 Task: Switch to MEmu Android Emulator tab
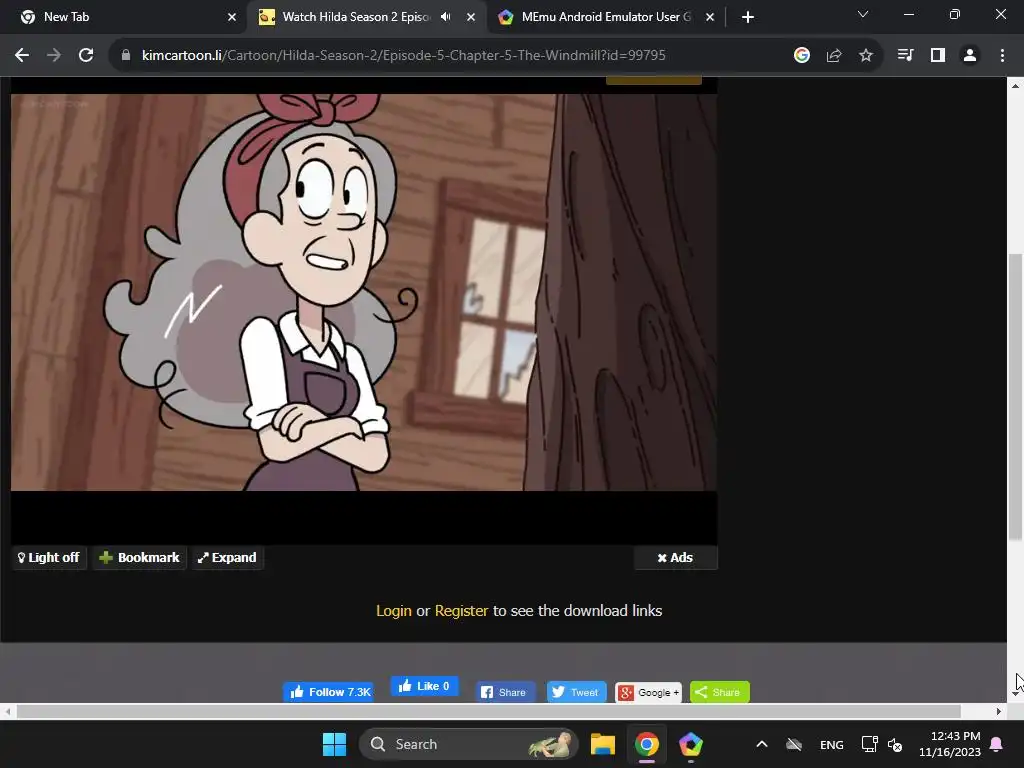605,17
